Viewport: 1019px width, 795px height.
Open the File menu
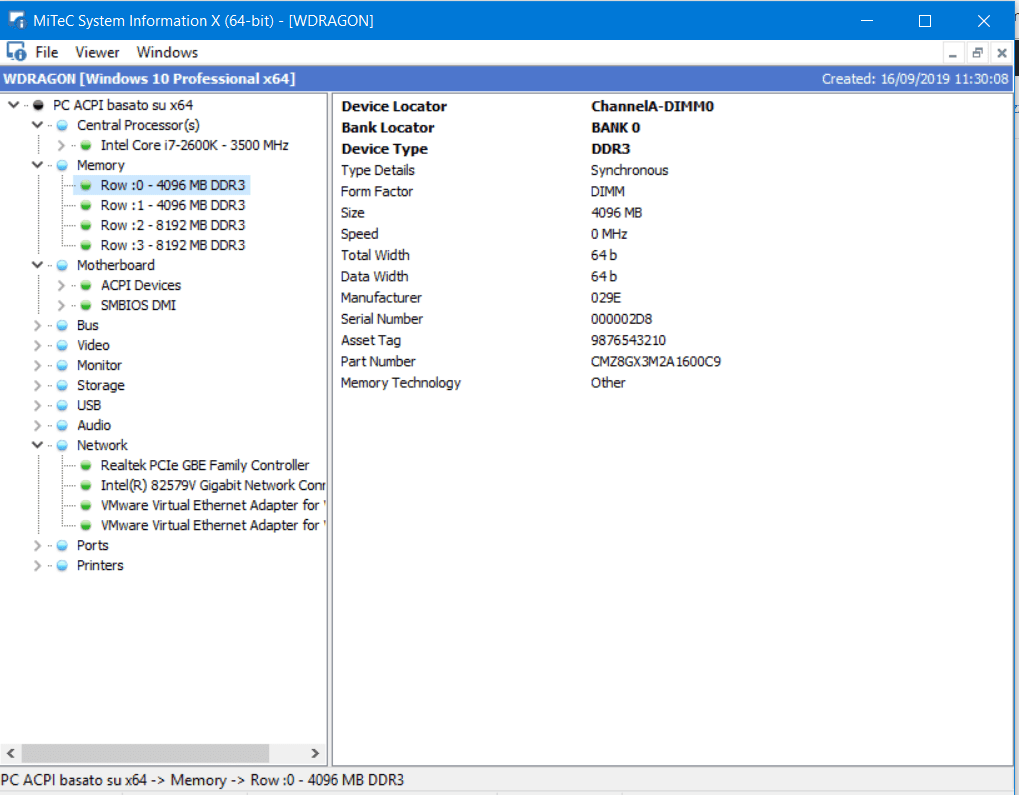tap(46, 52)
